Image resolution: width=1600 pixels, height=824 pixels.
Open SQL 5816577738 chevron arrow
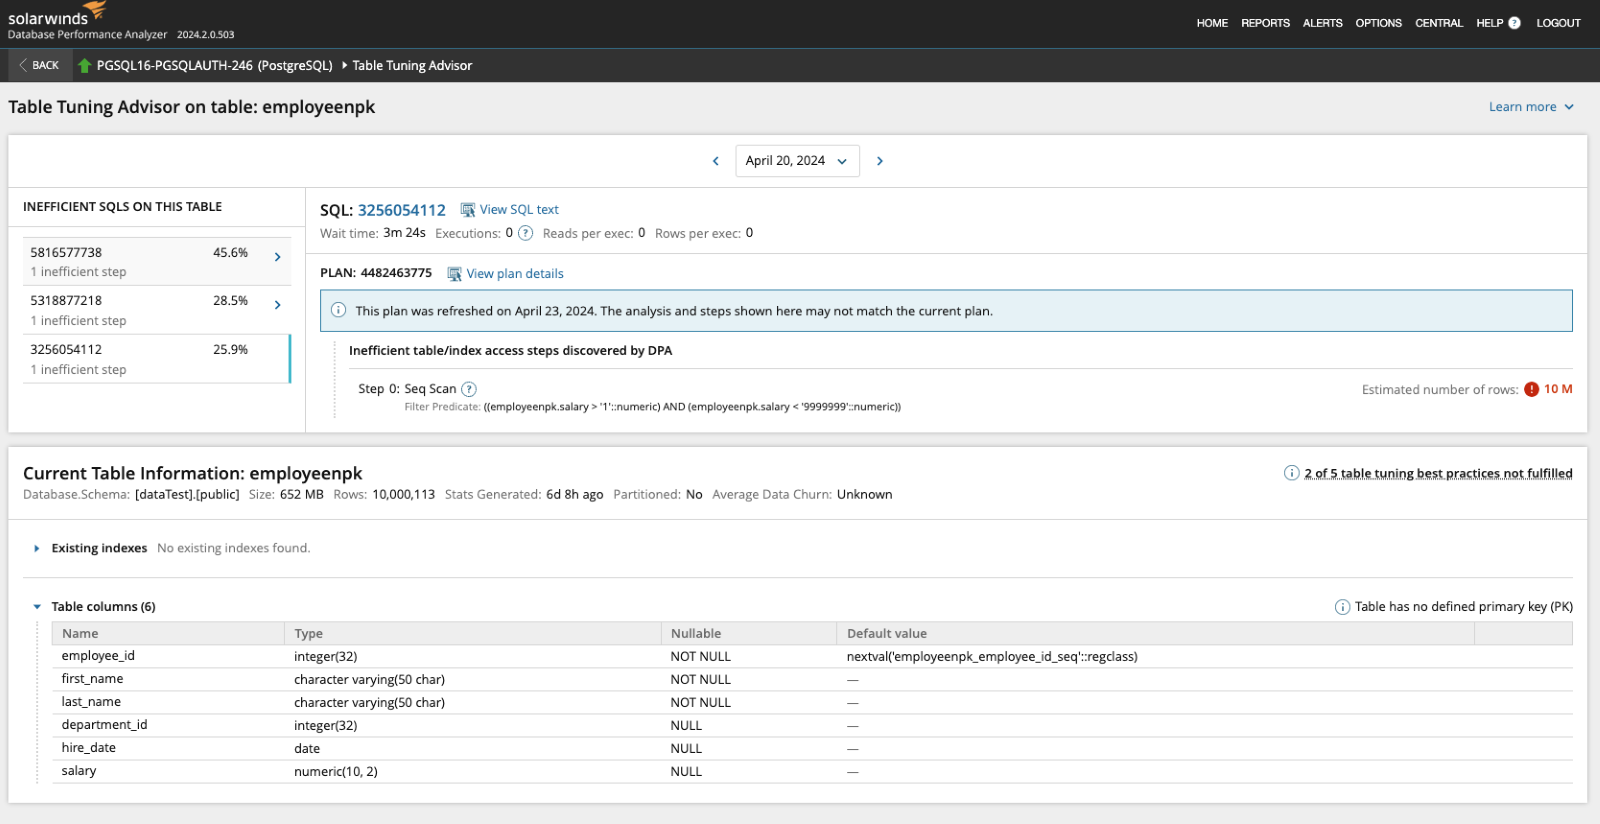[x=277, y=257]
